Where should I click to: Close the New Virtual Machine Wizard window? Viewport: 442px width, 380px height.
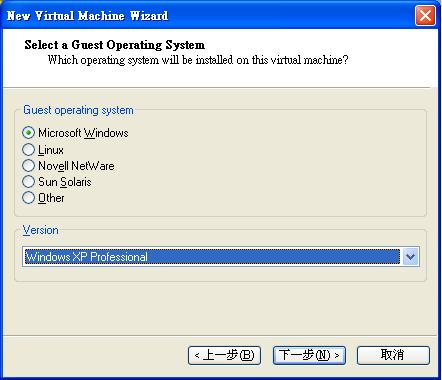(425, 16)
